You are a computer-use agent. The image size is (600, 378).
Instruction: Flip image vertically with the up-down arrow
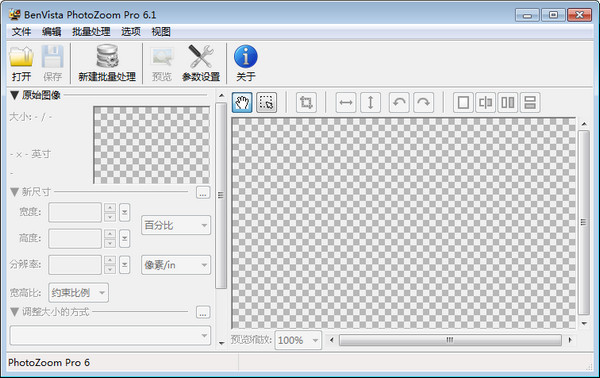click(x=370, y=103)
